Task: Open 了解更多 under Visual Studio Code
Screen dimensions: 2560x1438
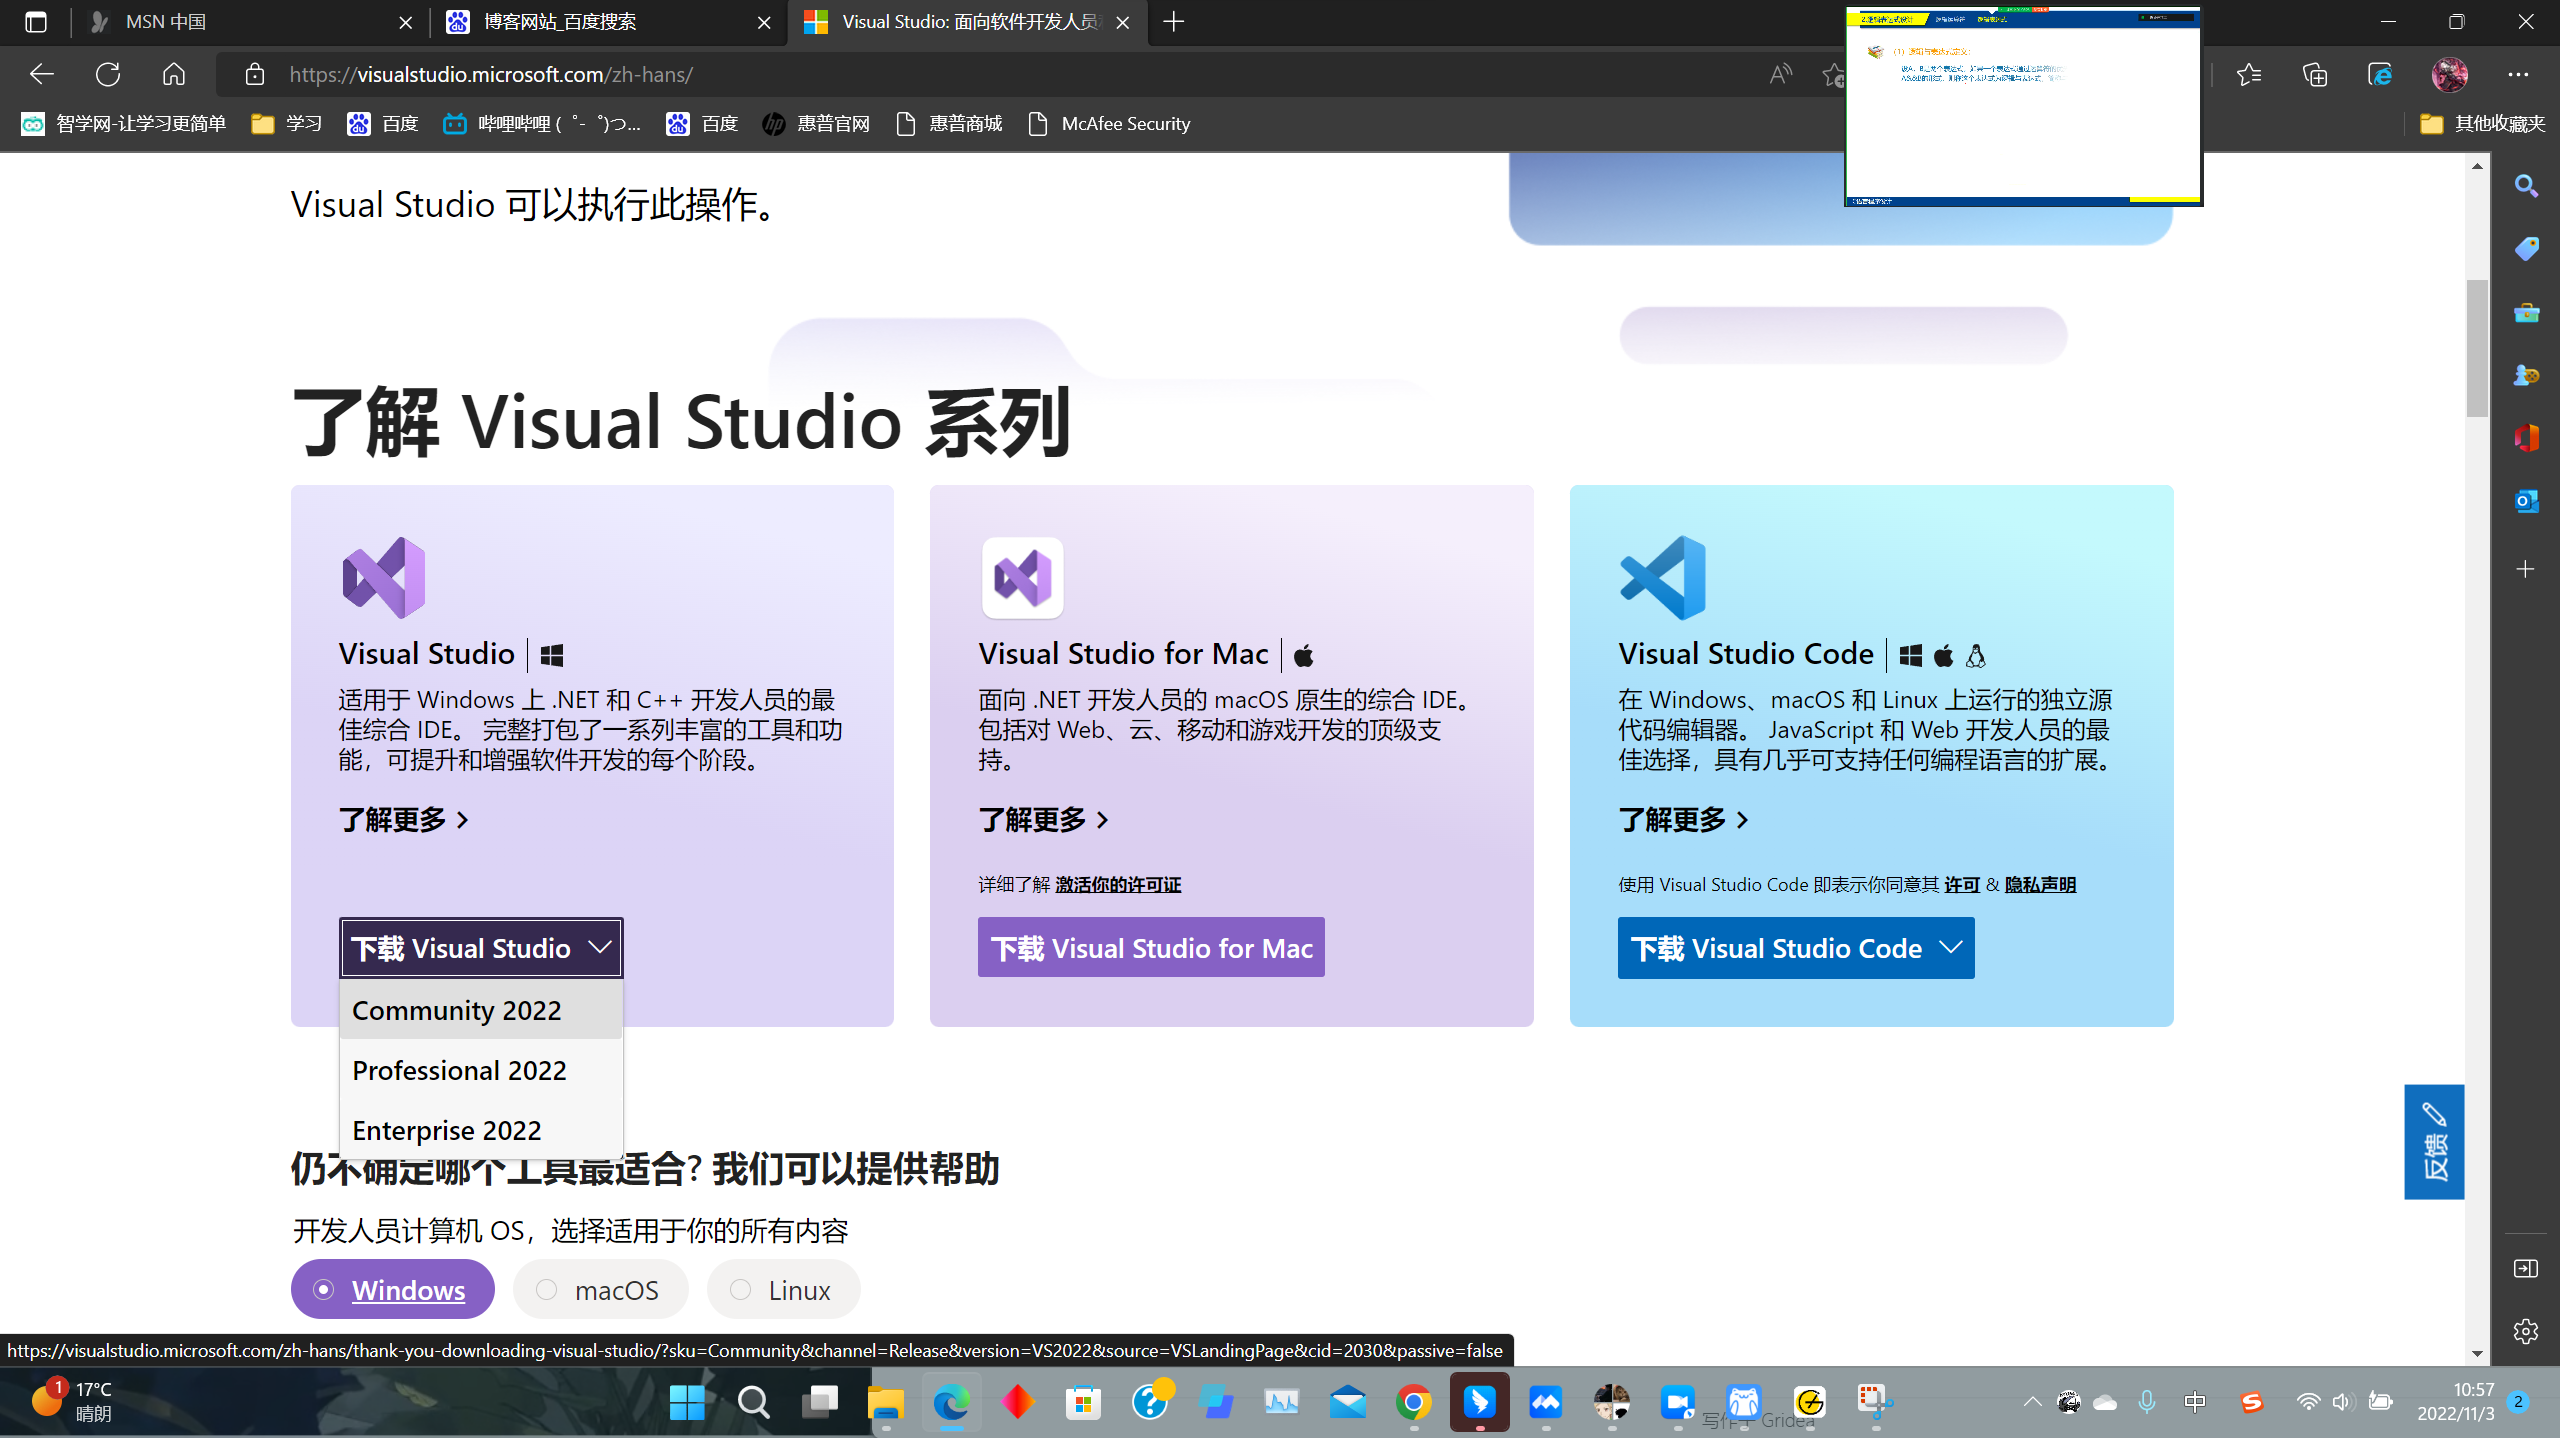Action: pyautogui.click(x=1684, y=820)
